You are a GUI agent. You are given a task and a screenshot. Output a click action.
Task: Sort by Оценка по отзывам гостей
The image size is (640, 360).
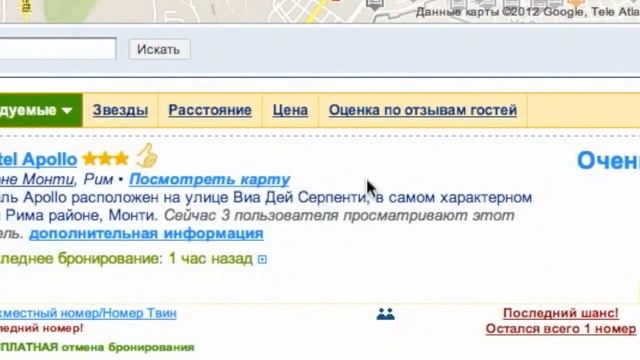(x=423, y=110)
